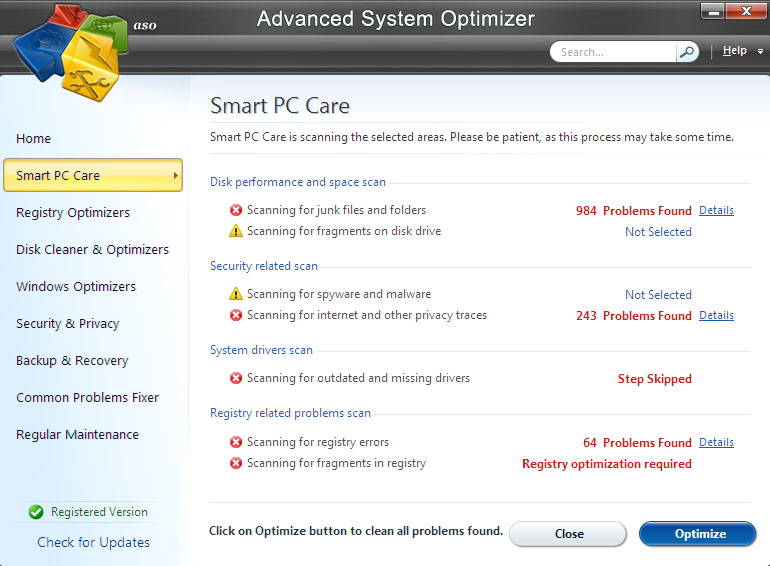Click red error icon beside fragments in registry
Image resolution: width=770 pixels, height=566 pixels.
[x=236, y=463]
